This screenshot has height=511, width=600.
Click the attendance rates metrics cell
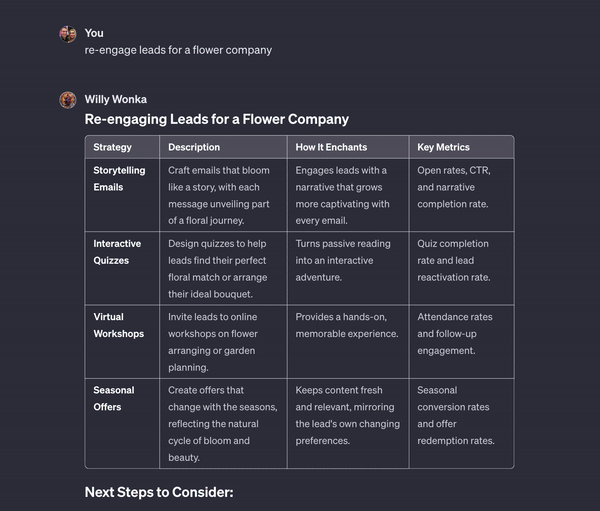coord(455,334)
